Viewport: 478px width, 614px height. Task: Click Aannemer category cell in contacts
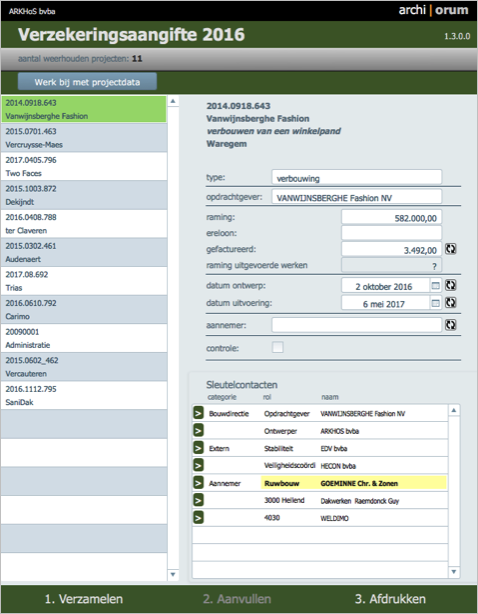click(x=224, y=483)
